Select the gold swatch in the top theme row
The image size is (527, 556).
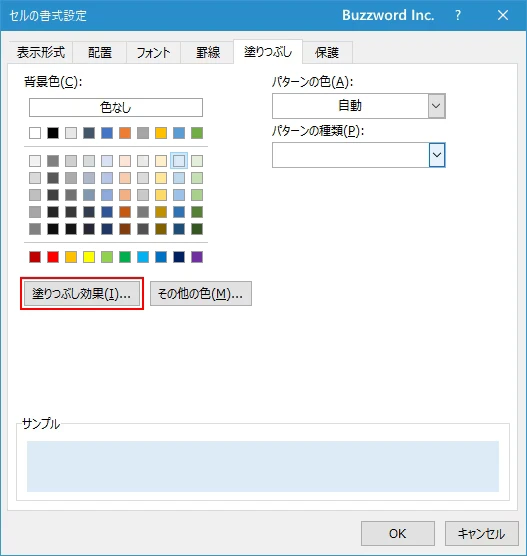tap(161, 133)
